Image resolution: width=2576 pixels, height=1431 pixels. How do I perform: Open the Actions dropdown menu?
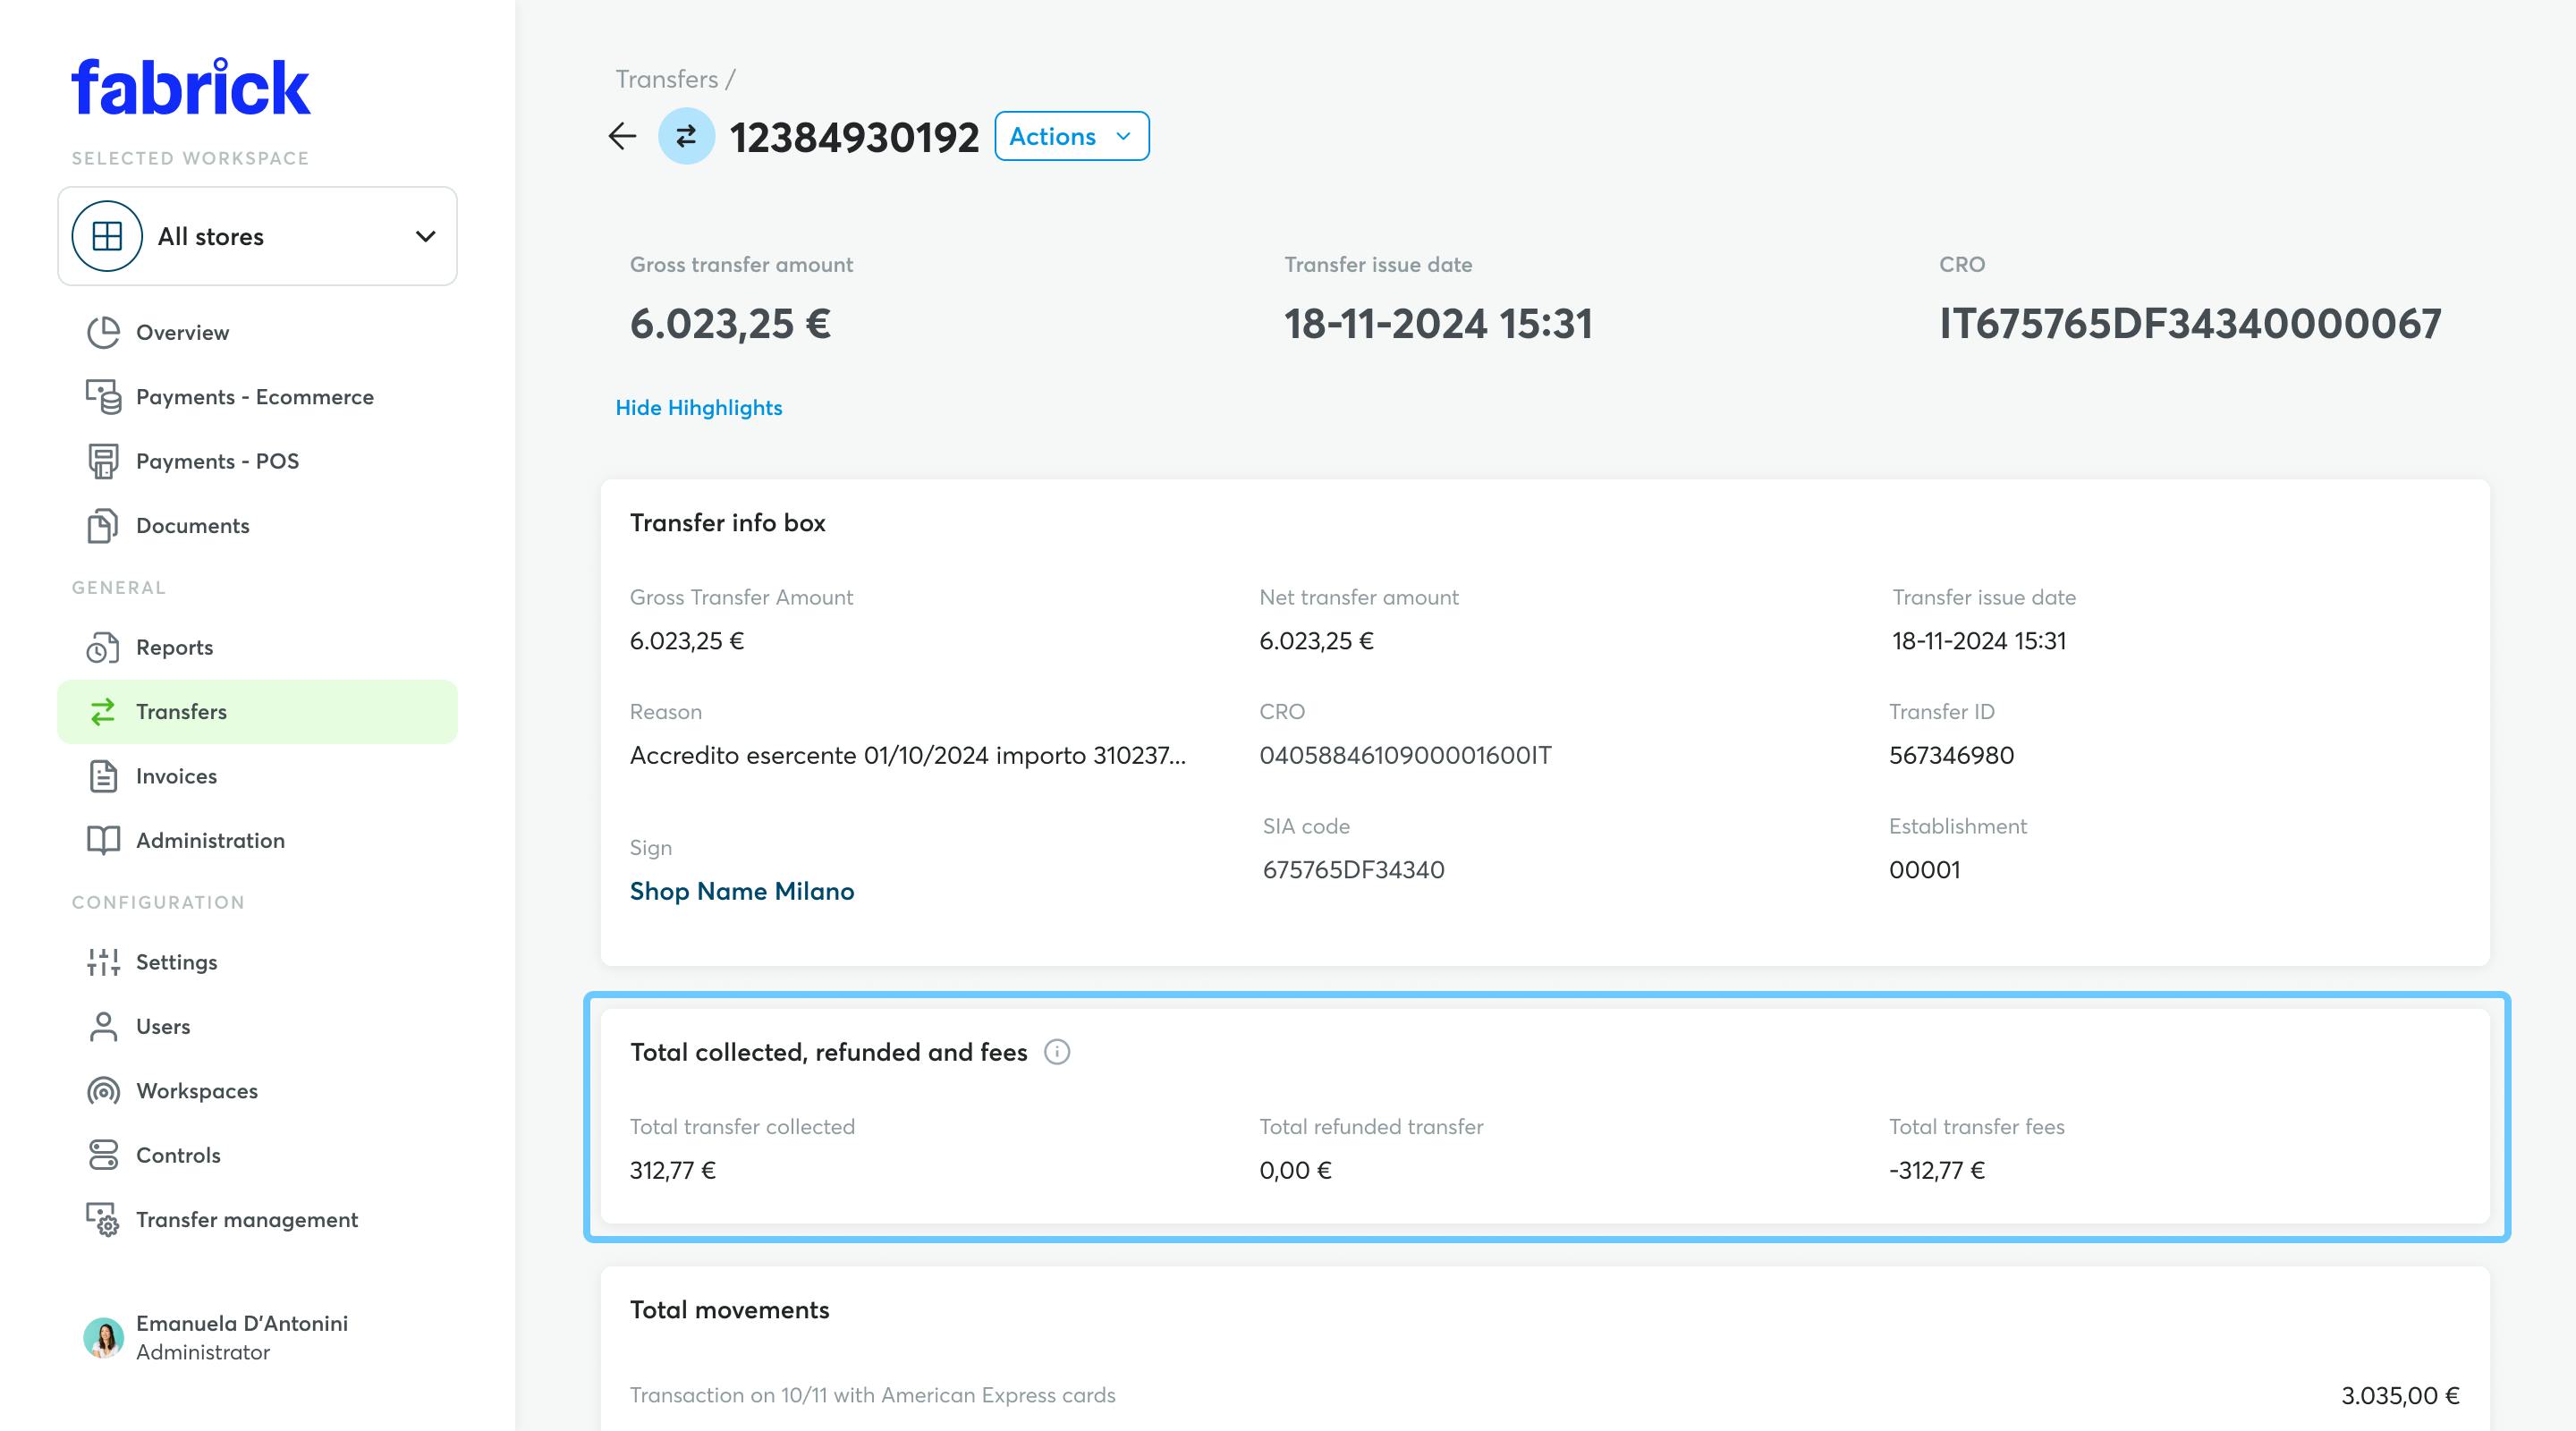(x=1072, y=136)
